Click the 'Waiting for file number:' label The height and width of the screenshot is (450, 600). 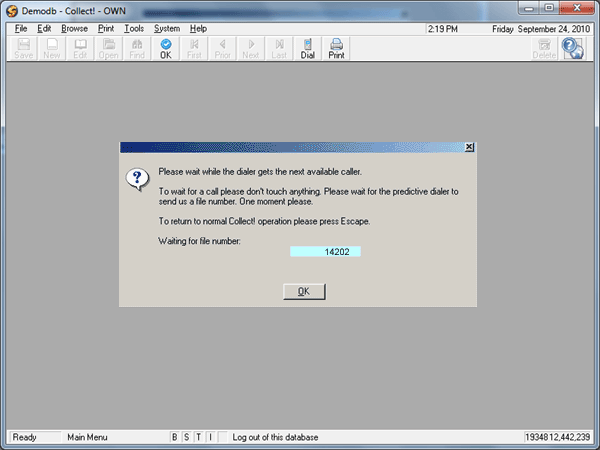pyautogui.click(x=199, y=241)
